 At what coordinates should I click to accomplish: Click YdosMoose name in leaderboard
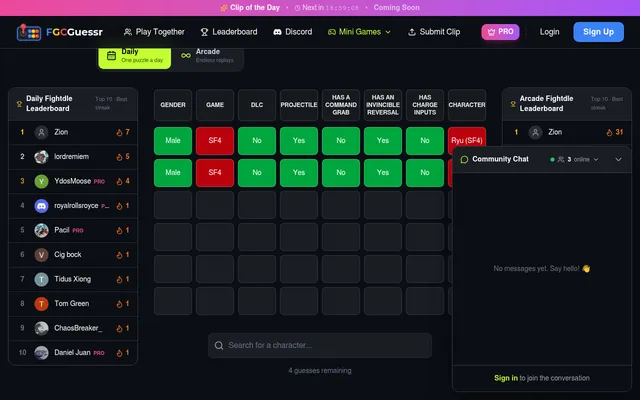click(72, 181)
